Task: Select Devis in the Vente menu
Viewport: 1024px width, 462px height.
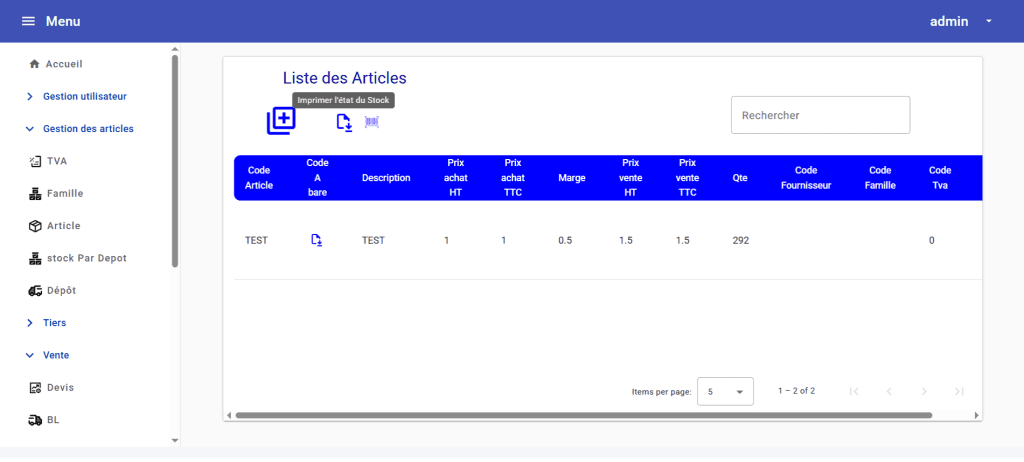Action: pos(60,387)
